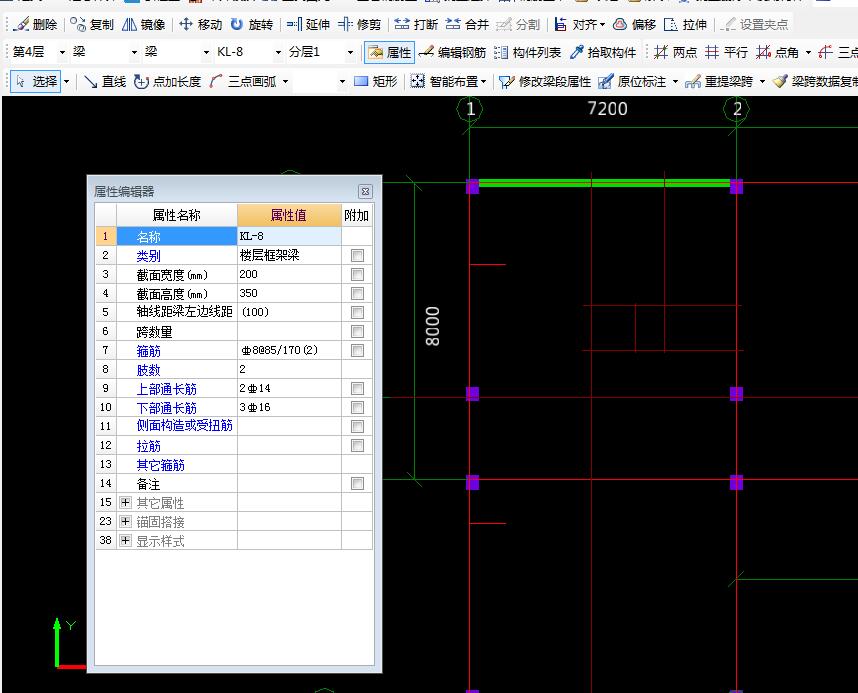Open the 第4层 floor dropdown
858x693 pixels.
point(62,52)
